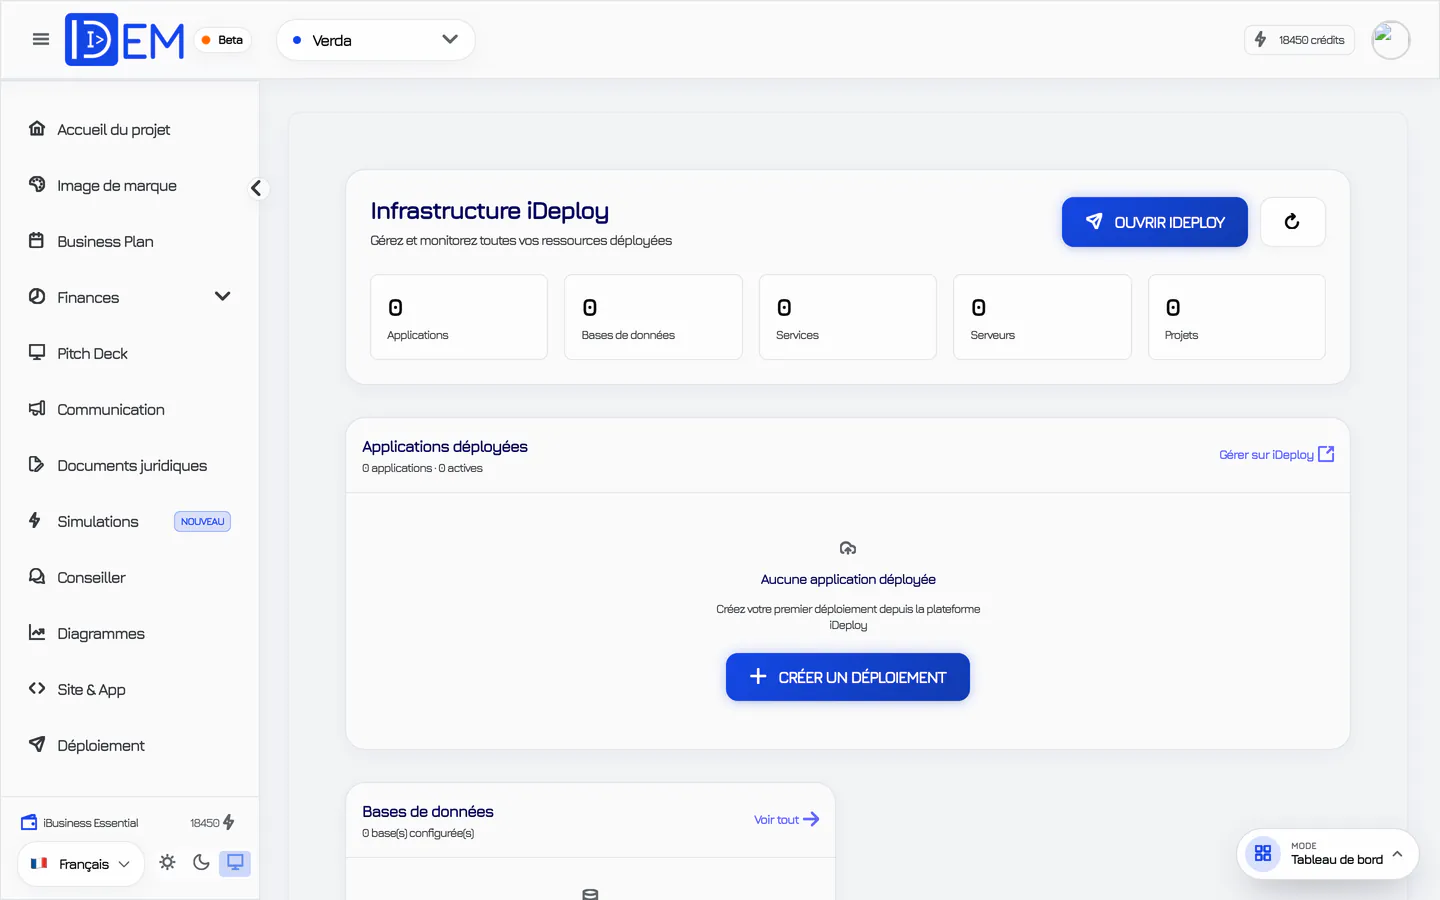Open the Français language dropdown
This screenshot has width=1440, height=900.
(81, 864)
